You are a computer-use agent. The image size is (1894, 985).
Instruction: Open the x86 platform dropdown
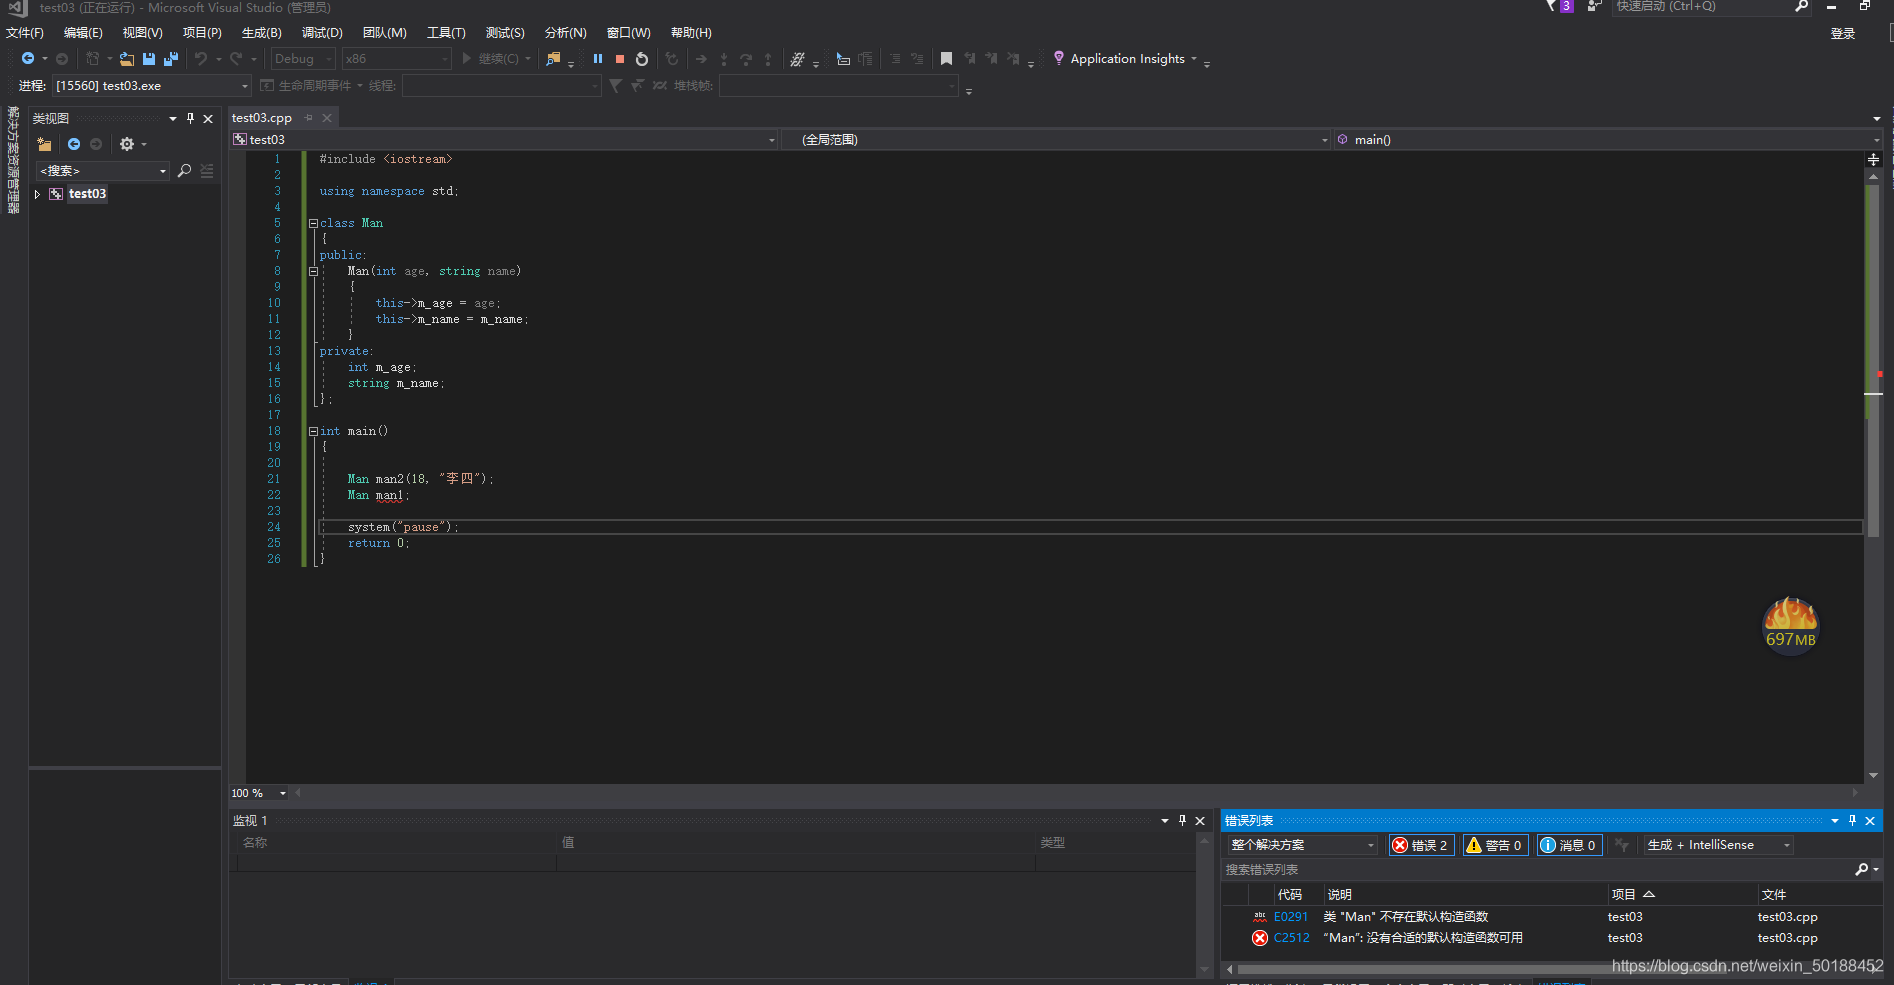point(397,59)
